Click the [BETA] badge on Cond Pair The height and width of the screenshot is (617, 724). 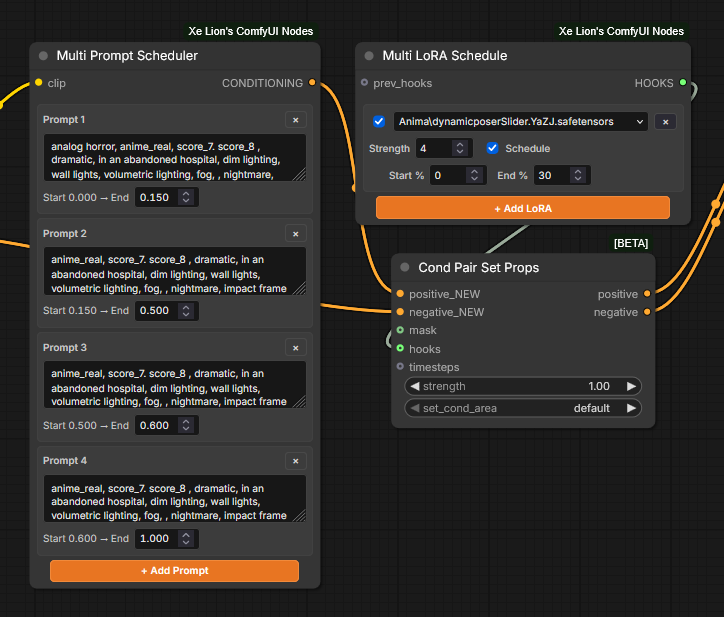point(631,243)
